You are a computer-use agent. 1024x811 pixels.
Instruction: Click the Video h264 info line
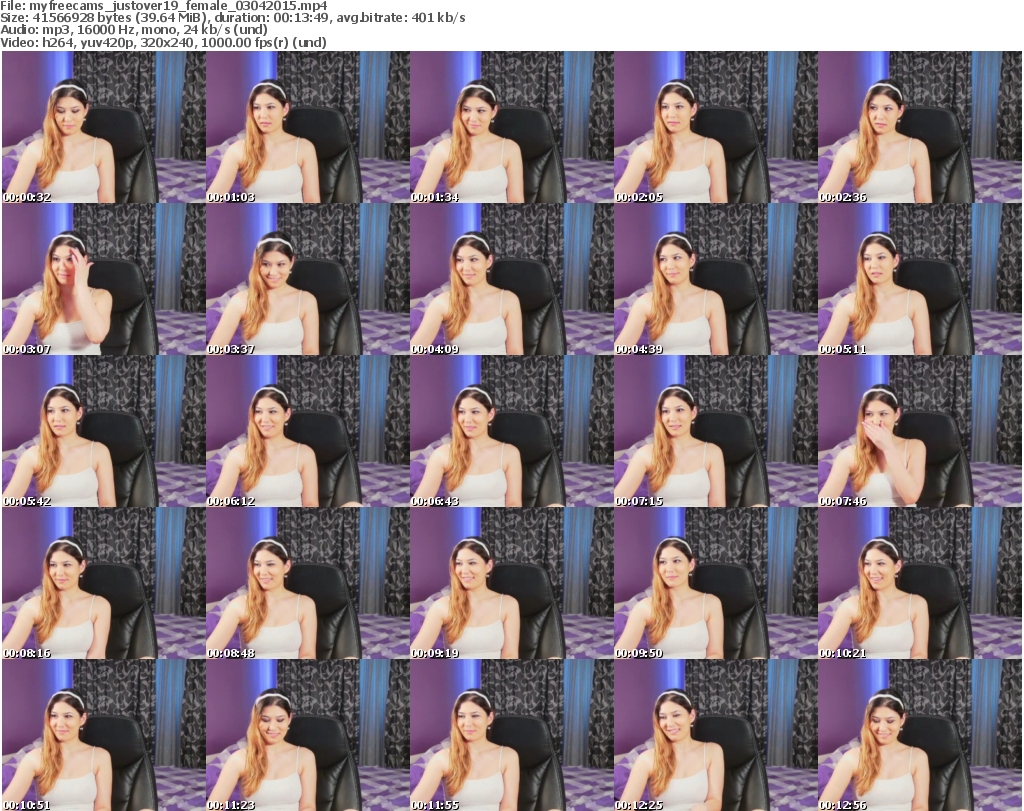[x=163, y=42]
